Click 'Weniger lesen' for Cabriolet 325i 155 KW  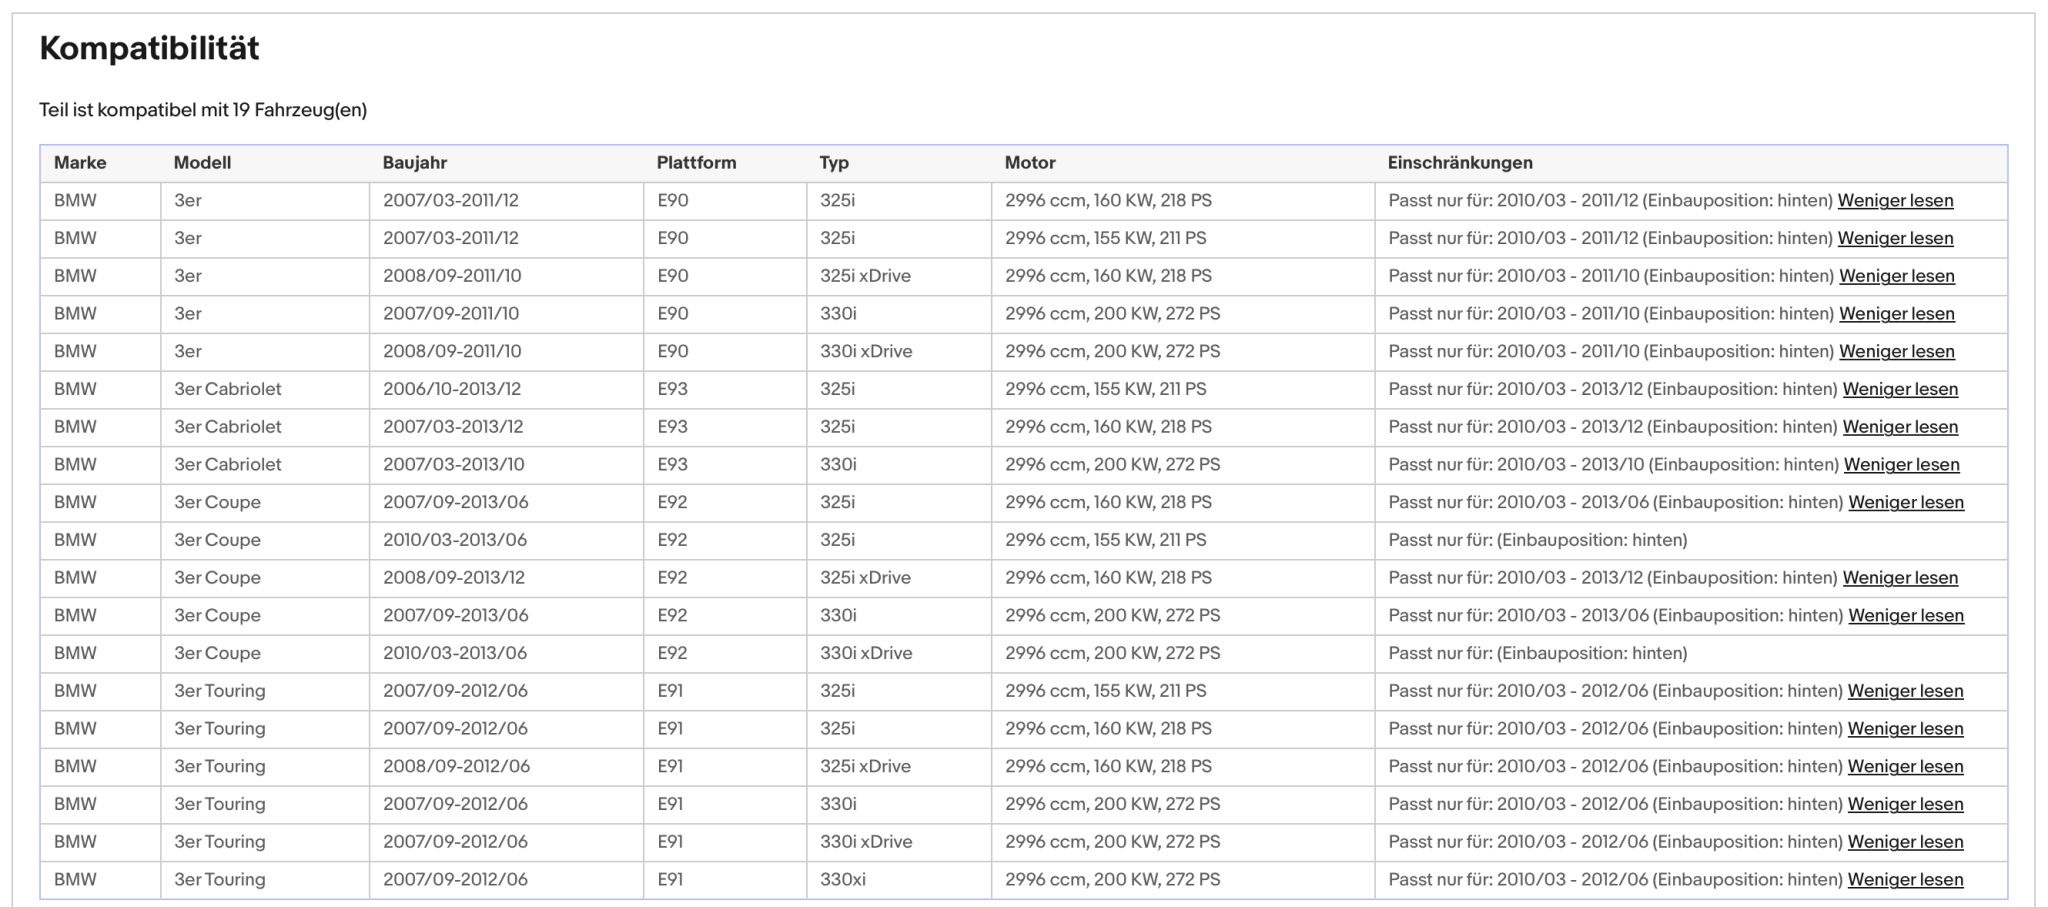1900,389
